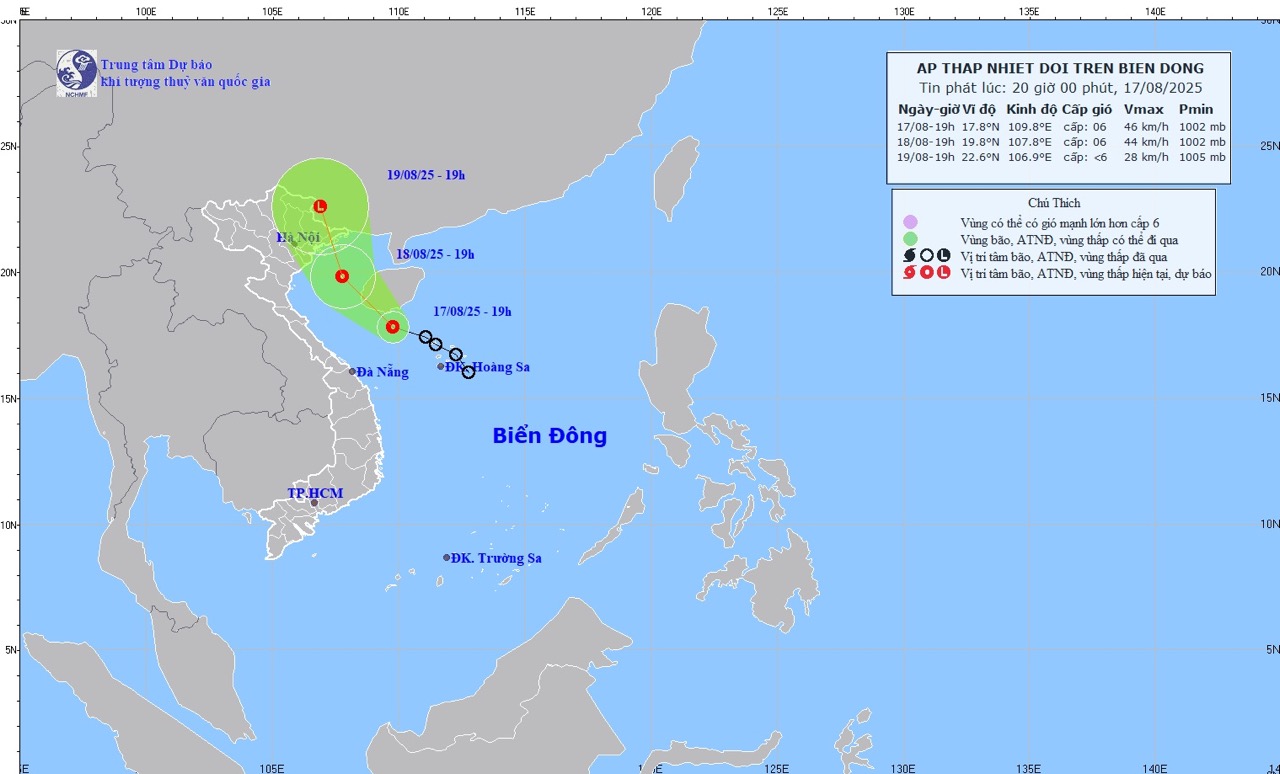Click the NCHMF forecast center logo
Screen dimensions: 1280x774
(77, 72)
